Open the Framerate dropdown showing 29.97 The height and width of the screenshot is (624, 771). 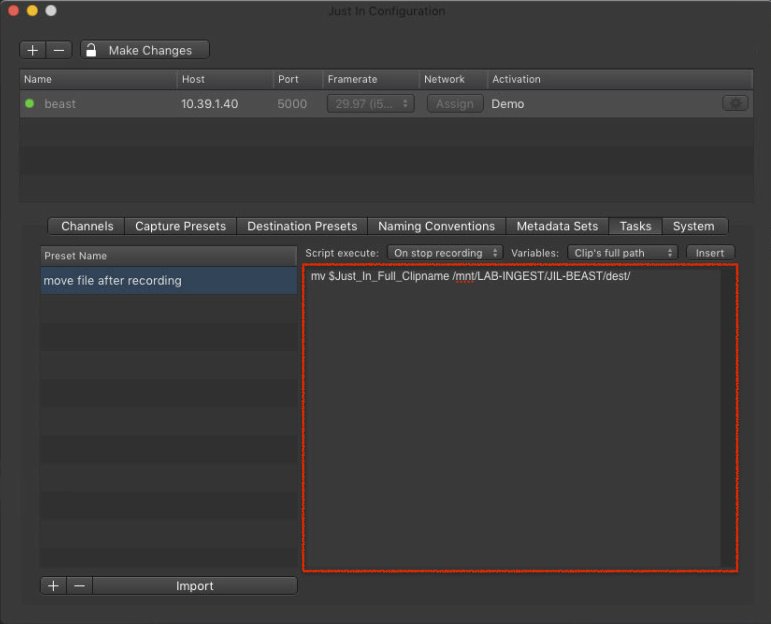pyautogui.click(x=371, y=104)
